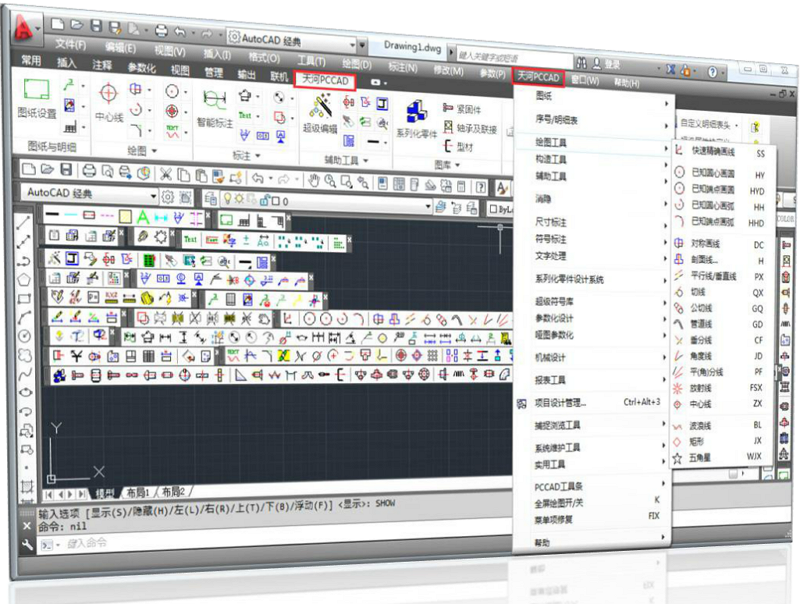Click the help question mark in title bar
Image resolution: width=800 pixels, height=604 pixels.
(712, 72)
